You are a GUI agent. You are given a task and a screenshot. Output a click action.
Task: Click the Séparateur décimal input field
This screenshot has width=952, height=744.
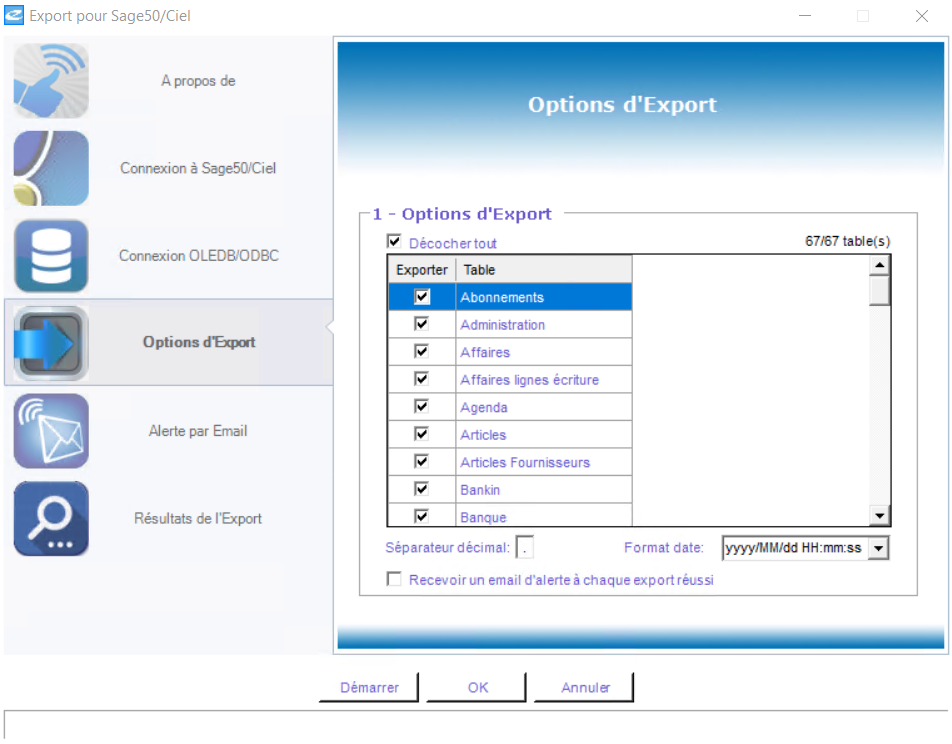click(x=525, y=548)
